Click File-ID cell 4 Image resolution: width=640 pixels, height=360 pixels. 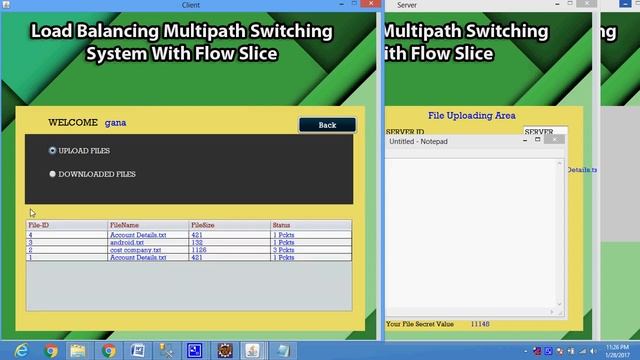coord(67,235)
